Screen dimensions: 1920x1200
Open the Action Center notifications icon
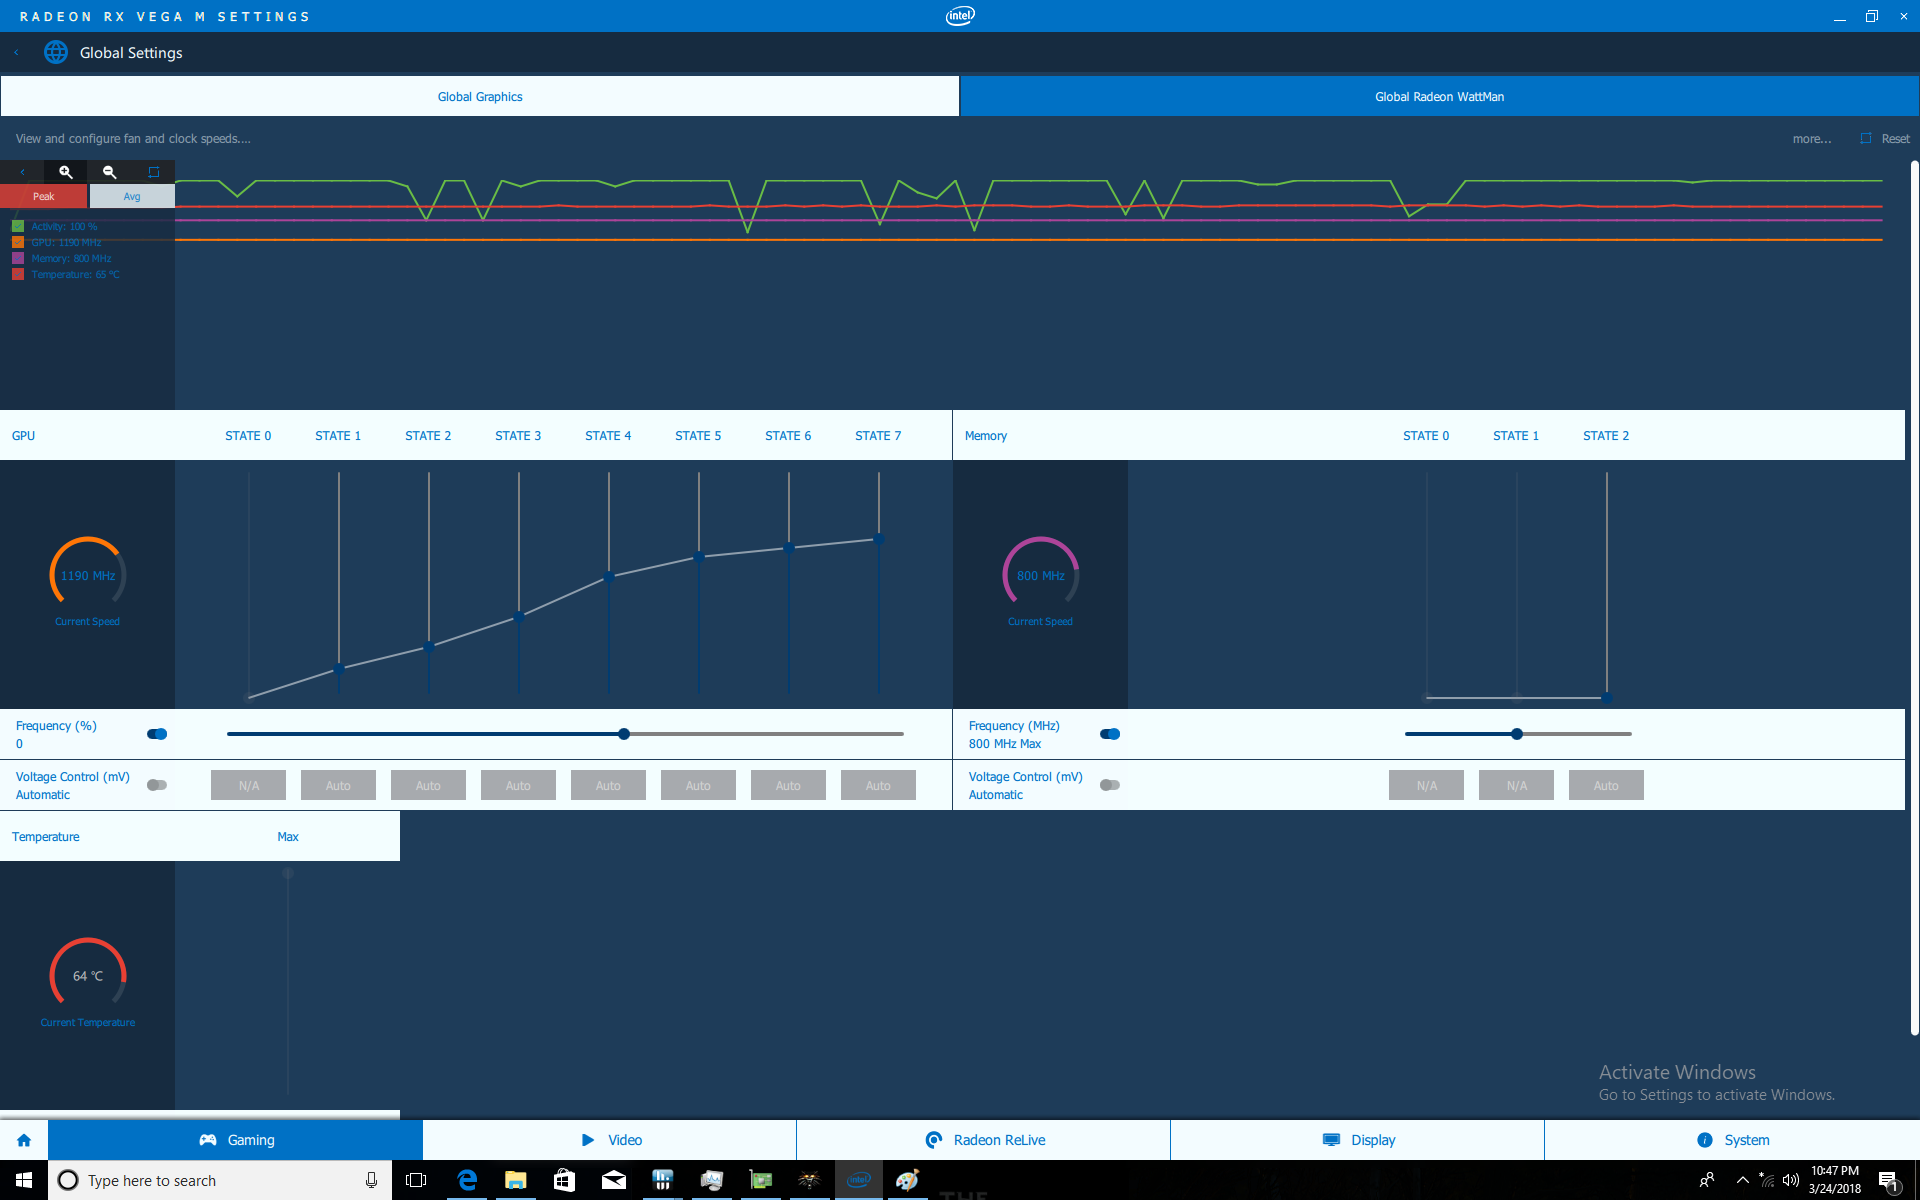tap(1889, 1180)
